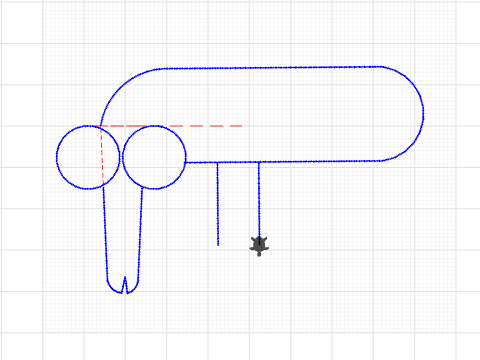Image resolution: width=480 pixels, height=360 pixels.
Task: Click the bottom straight edge of the body
Action: [283, 162]
